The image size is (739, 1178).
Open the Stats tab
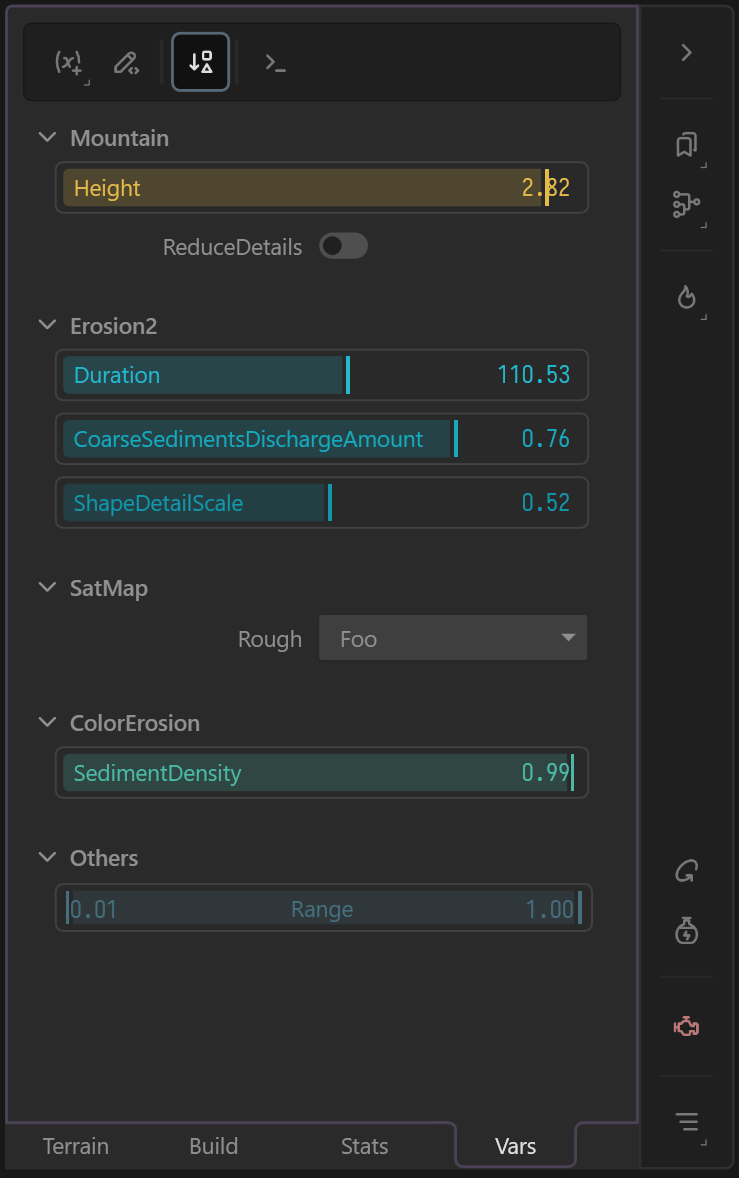[x=364, y=1146]
